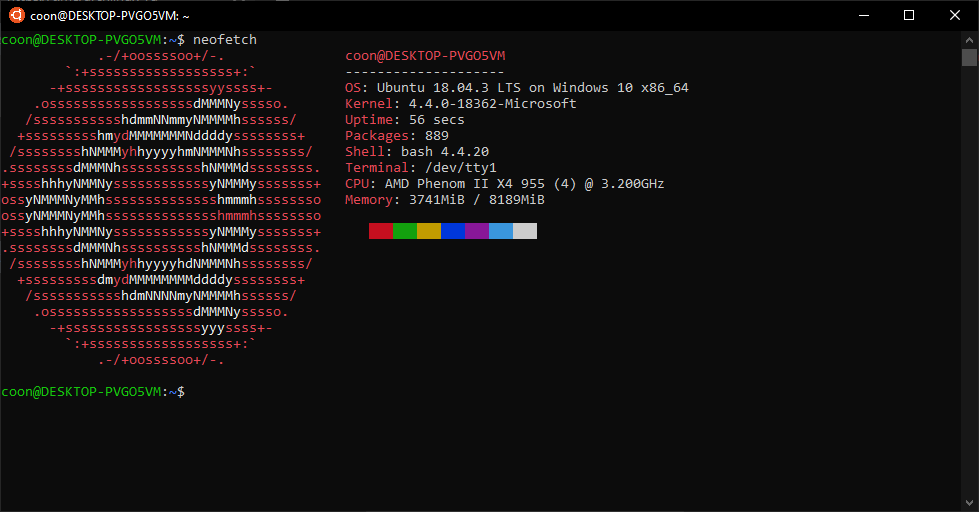Close the Ubuntu terminal window
979x512 pixels.
point(955,15)
